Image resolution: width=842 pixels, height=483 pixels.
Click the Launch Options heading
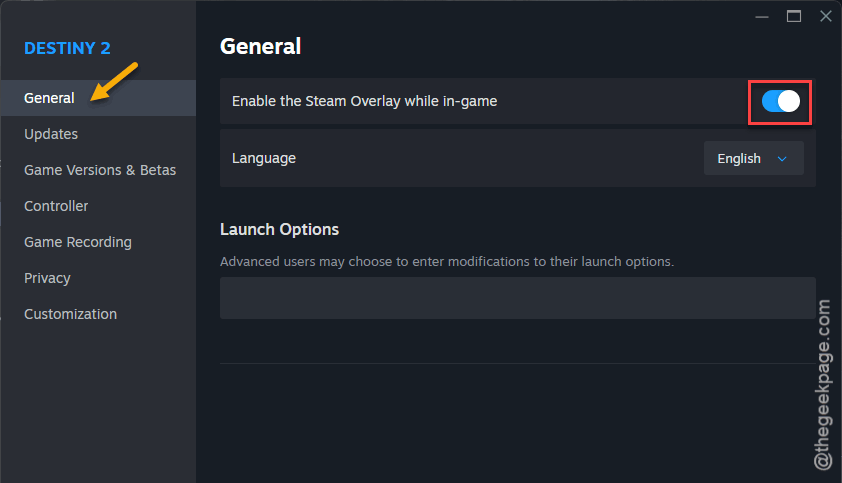279,229
